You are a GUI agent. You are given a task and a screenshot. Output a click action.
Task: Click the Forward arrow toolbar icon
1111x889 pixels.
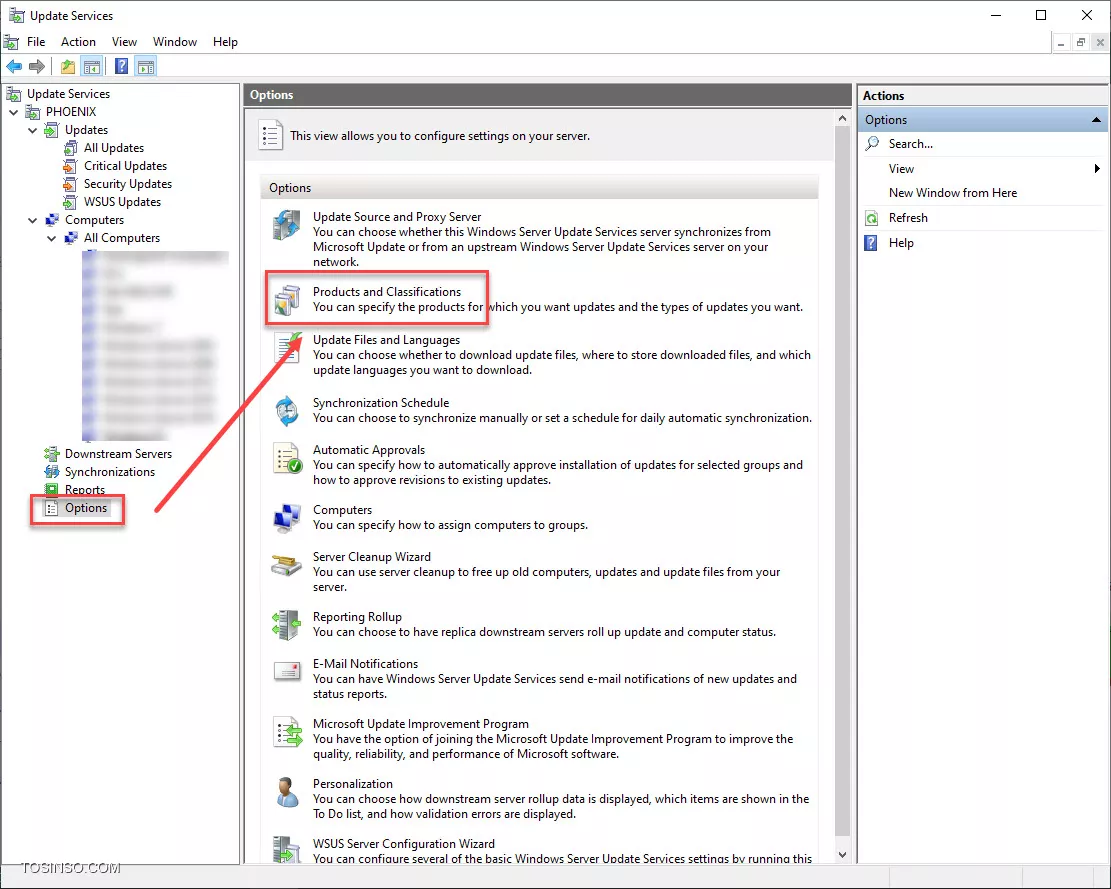click(37, 67)
